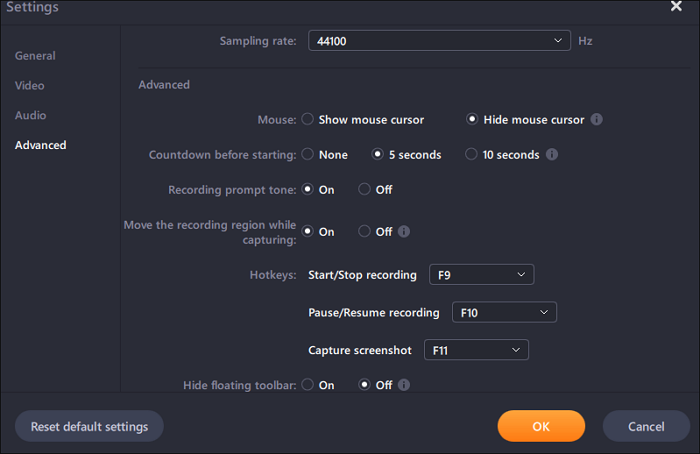
Task: Click the Cancel button
Action: [646, 426]
